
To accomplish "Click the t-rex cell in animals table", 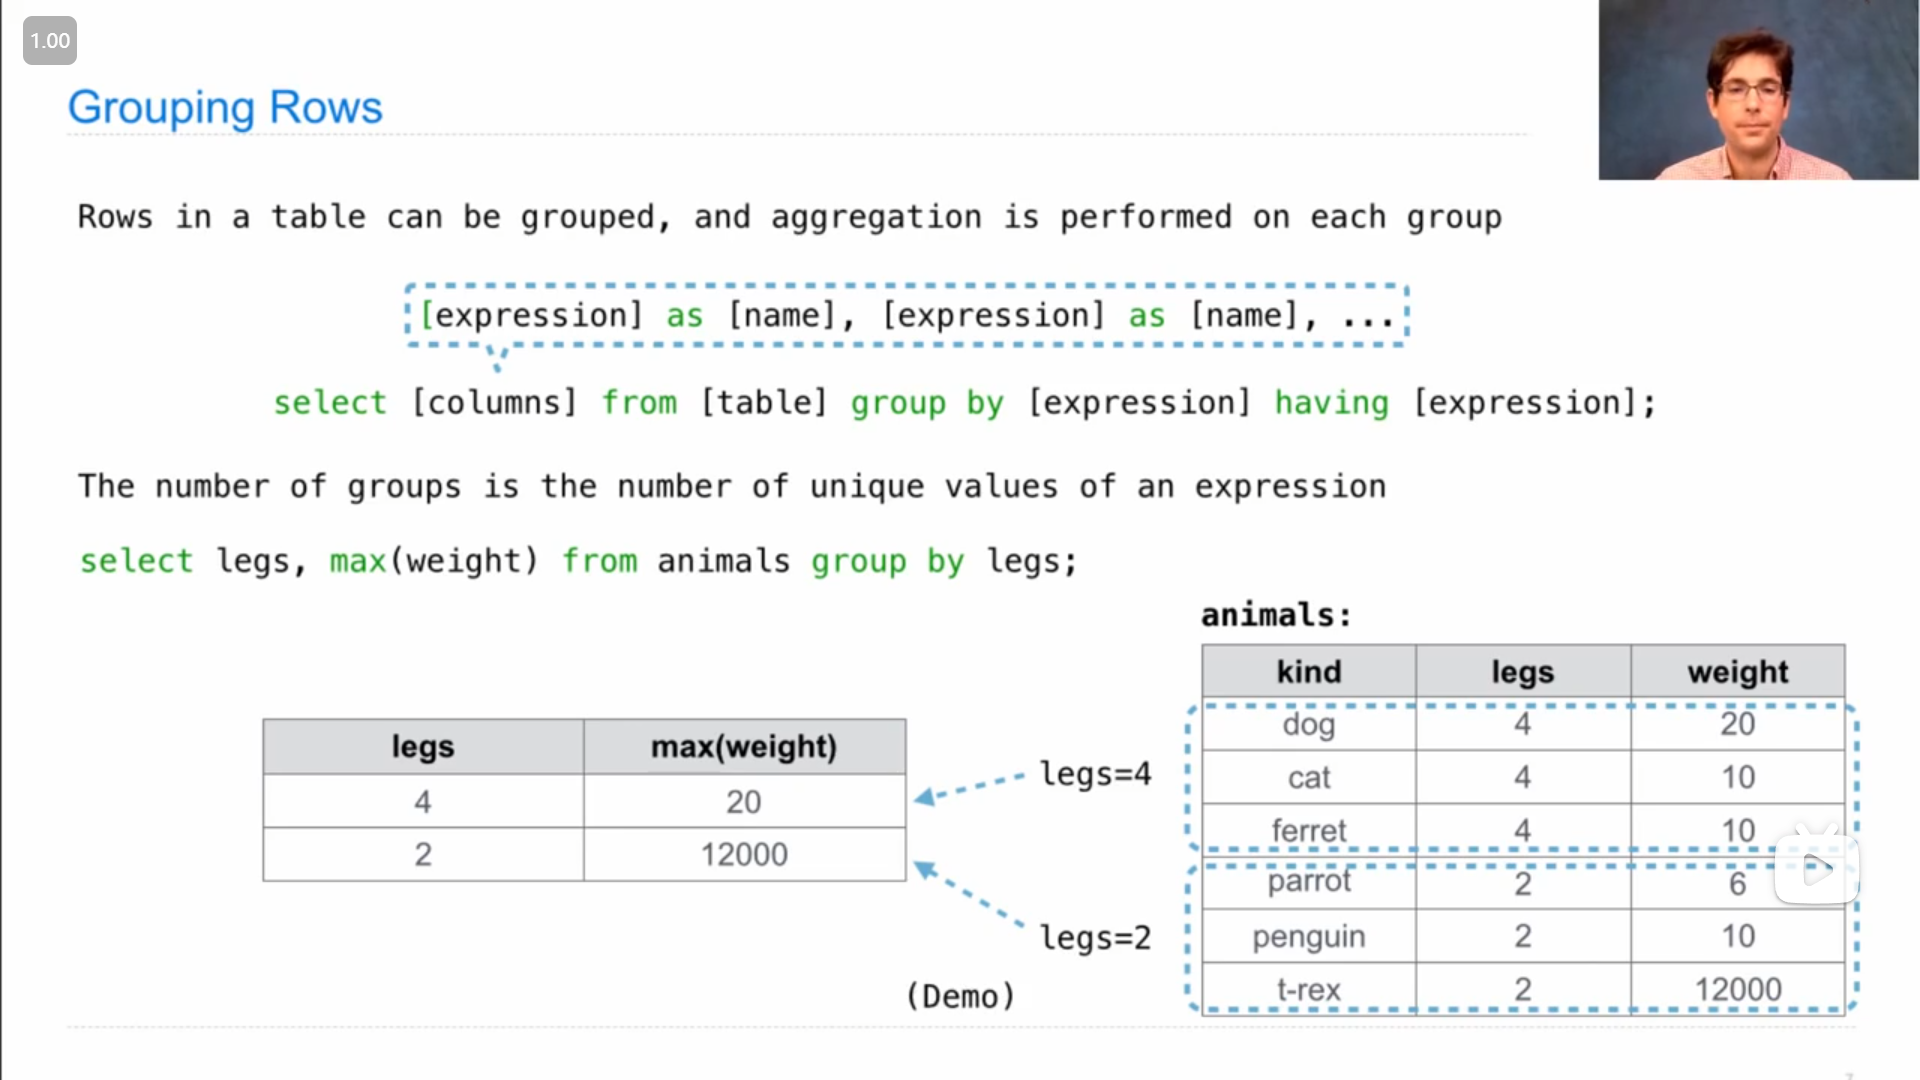I will pyautogui.click(x=1308, y=989).
